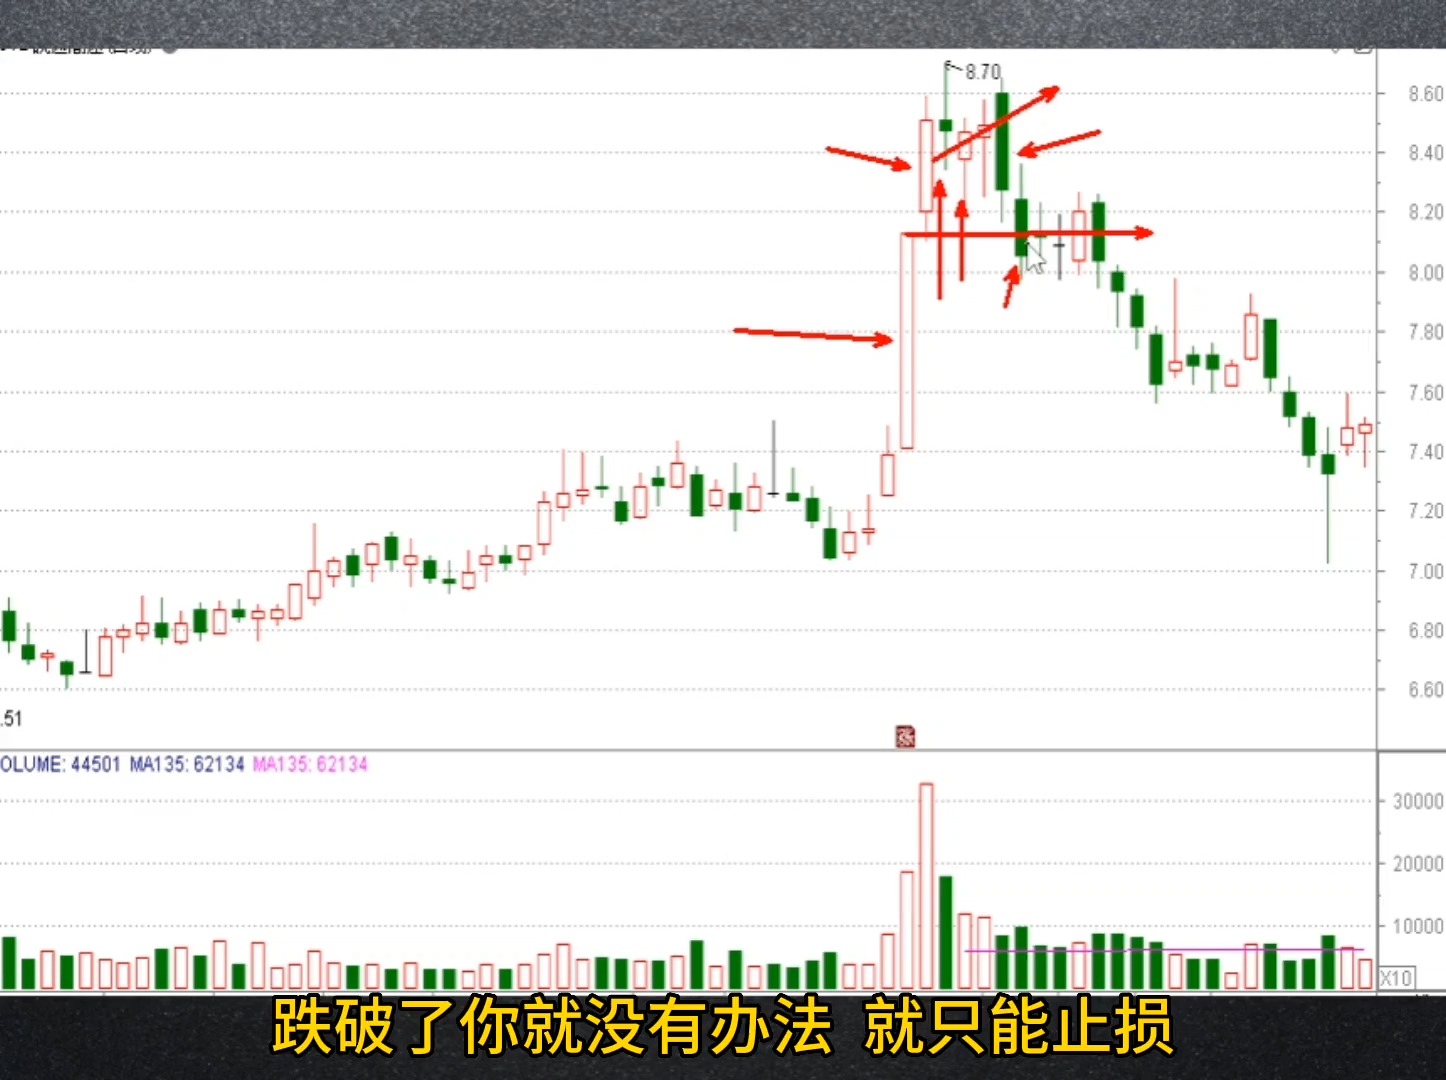This screenshot has width=1446, height=1080.
Task: Click the 7.20 price axis label
Action: click(x=1426, y=511)
